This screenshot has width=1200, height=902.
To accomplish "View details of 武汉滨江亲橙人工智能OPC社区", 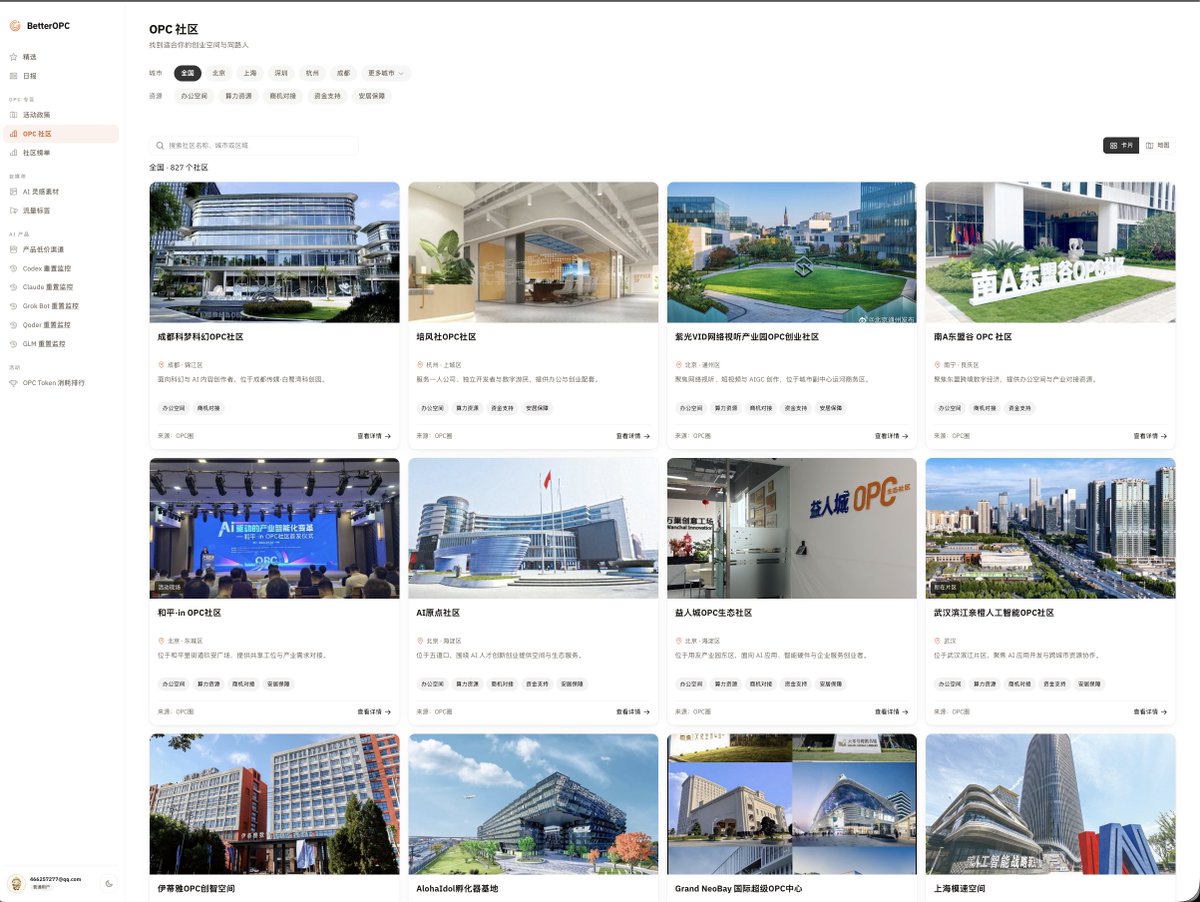I will point(1151,712).
